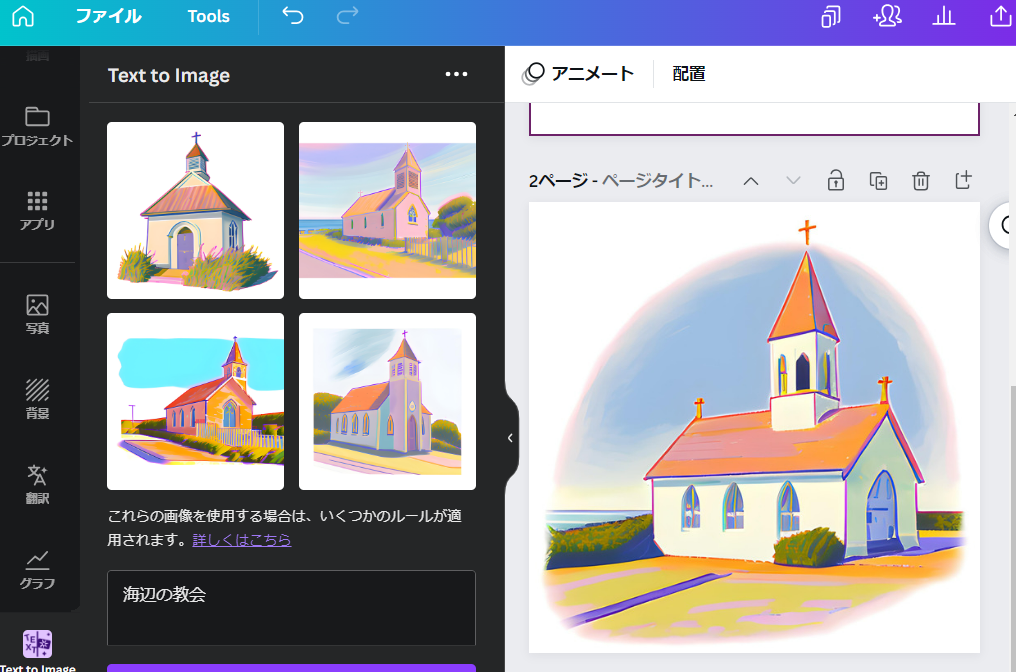Delete page 2 with trash icon
The width and height of the screenshot is (1016, 672).
921,181
